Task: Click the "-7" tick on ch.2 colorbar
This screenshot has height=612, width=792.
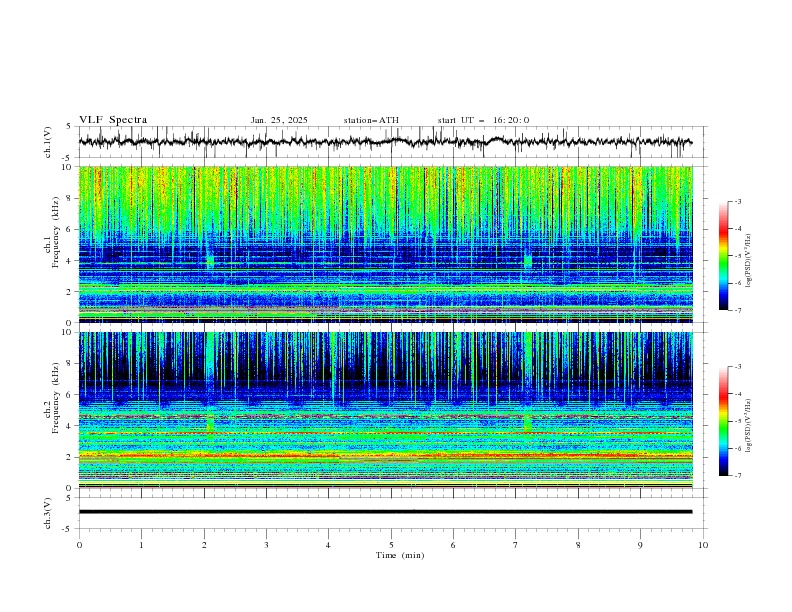Action: (x=738, y=476)
